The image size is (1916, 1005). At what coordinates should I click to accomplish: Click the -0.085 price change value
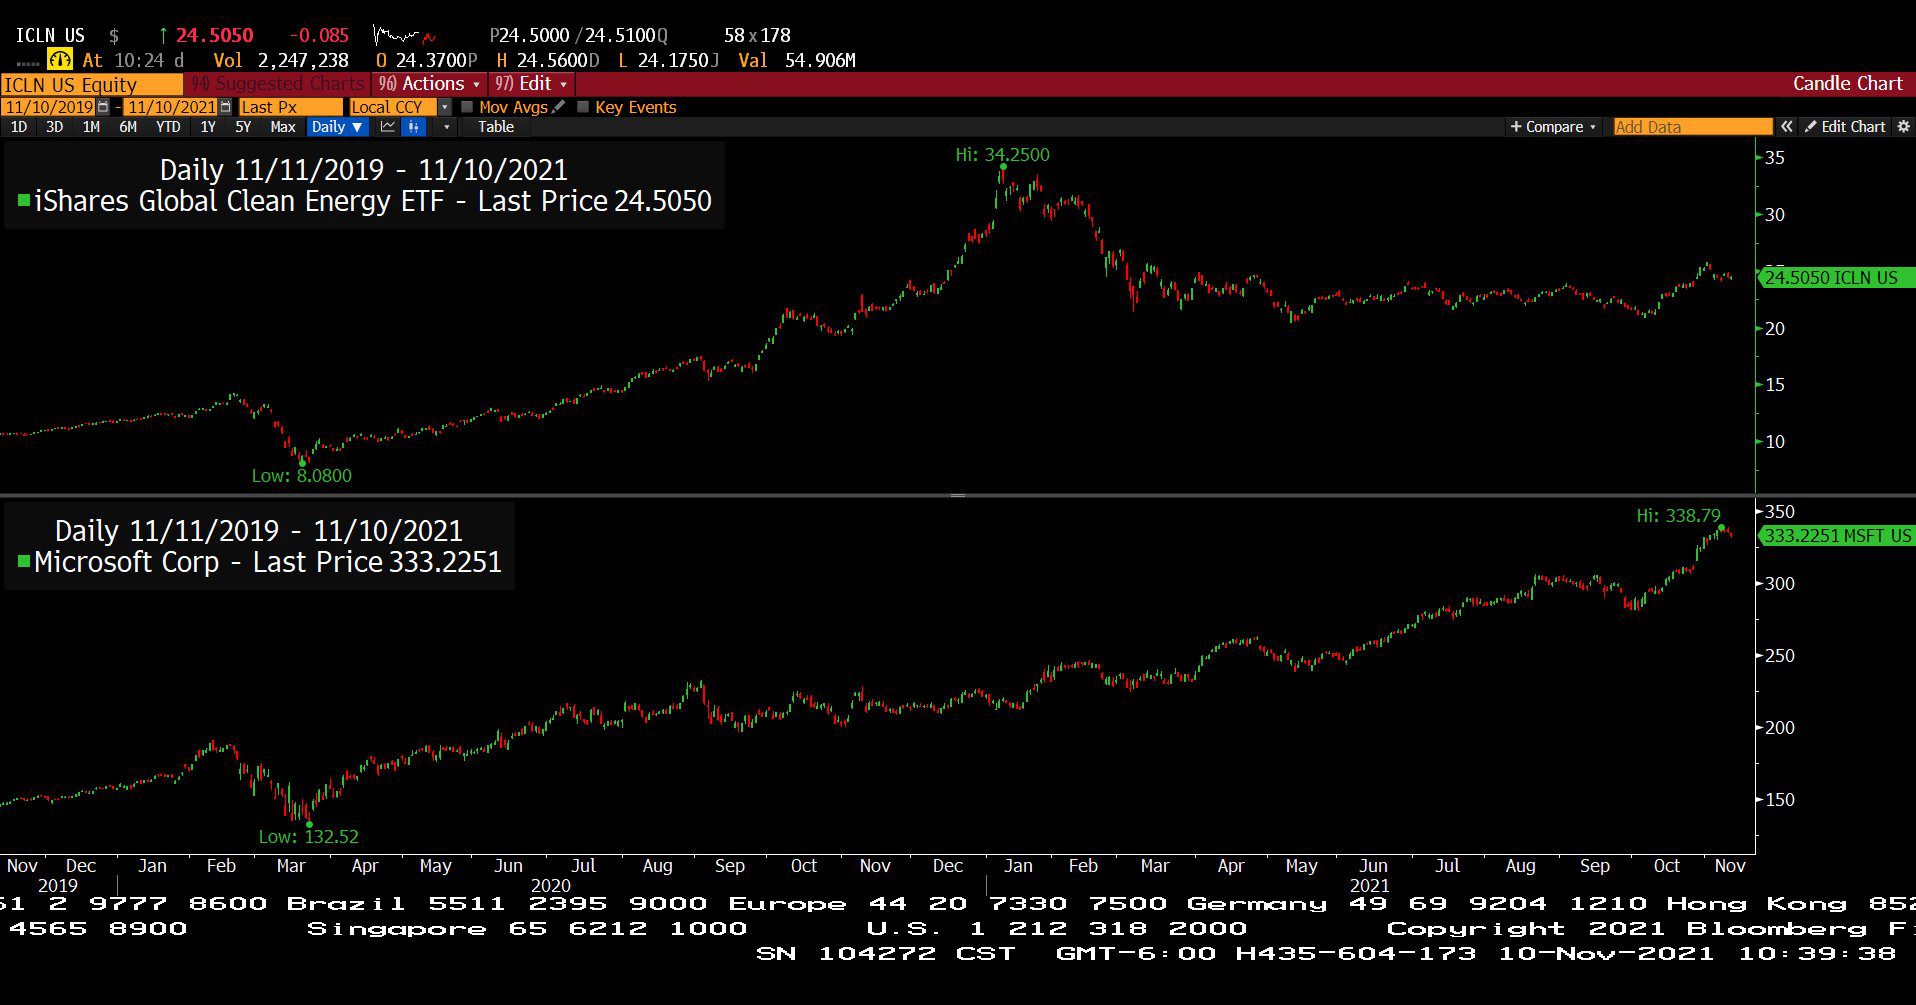[x=319, y=35]
